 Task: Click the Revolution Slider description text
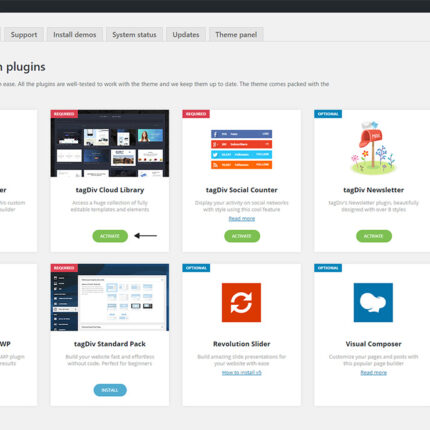pyautogui.click(x=242, y=360)
